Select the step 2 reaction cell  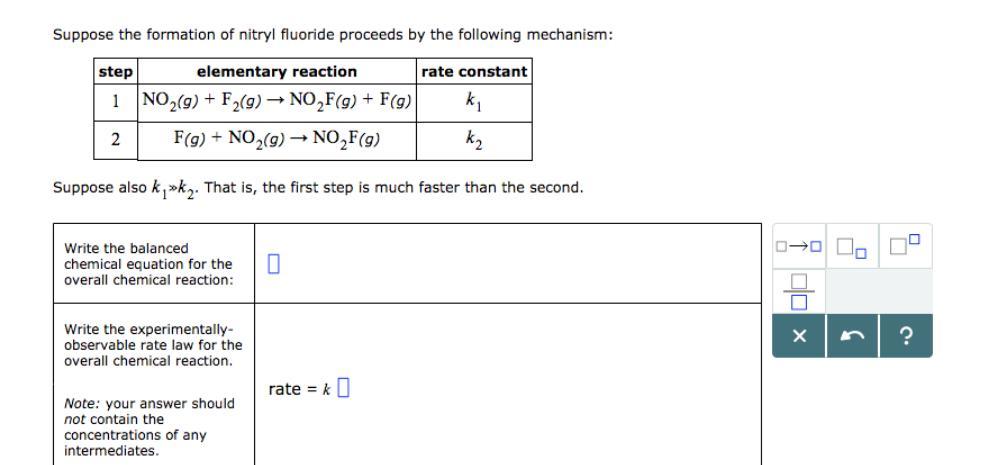tap(277, 140)
